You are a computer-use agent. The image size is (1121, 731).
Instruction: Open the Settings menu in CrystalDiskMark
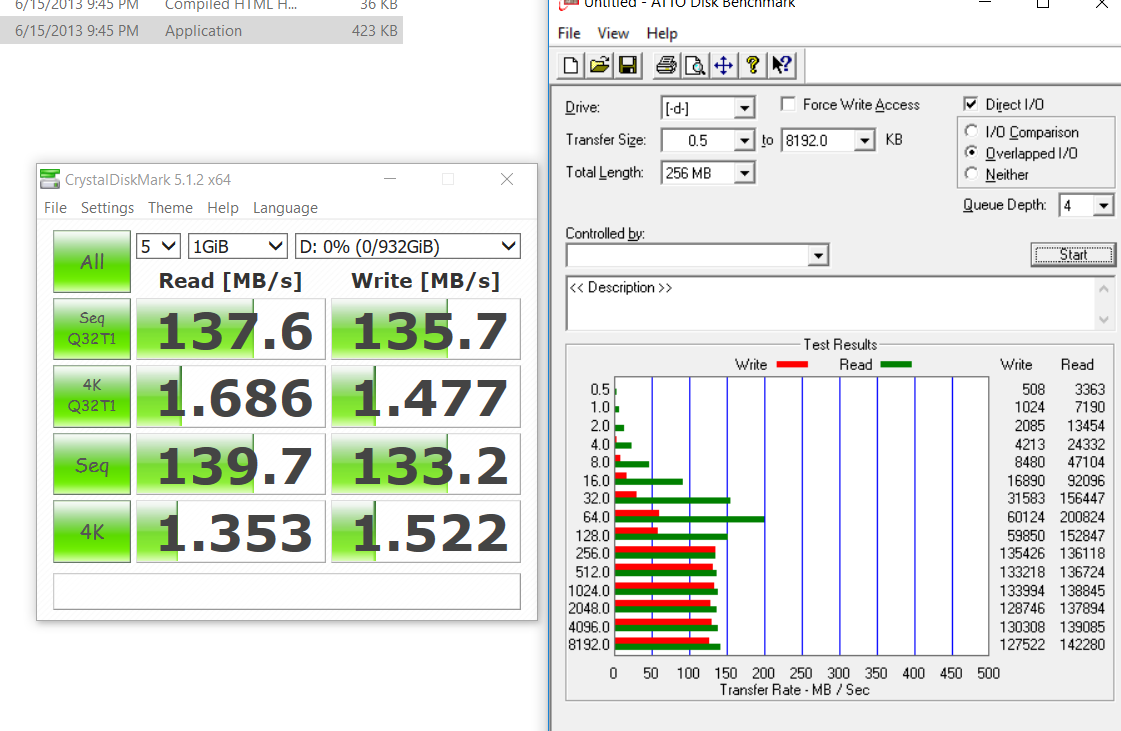pyautogui.click(x=107, y=208)
